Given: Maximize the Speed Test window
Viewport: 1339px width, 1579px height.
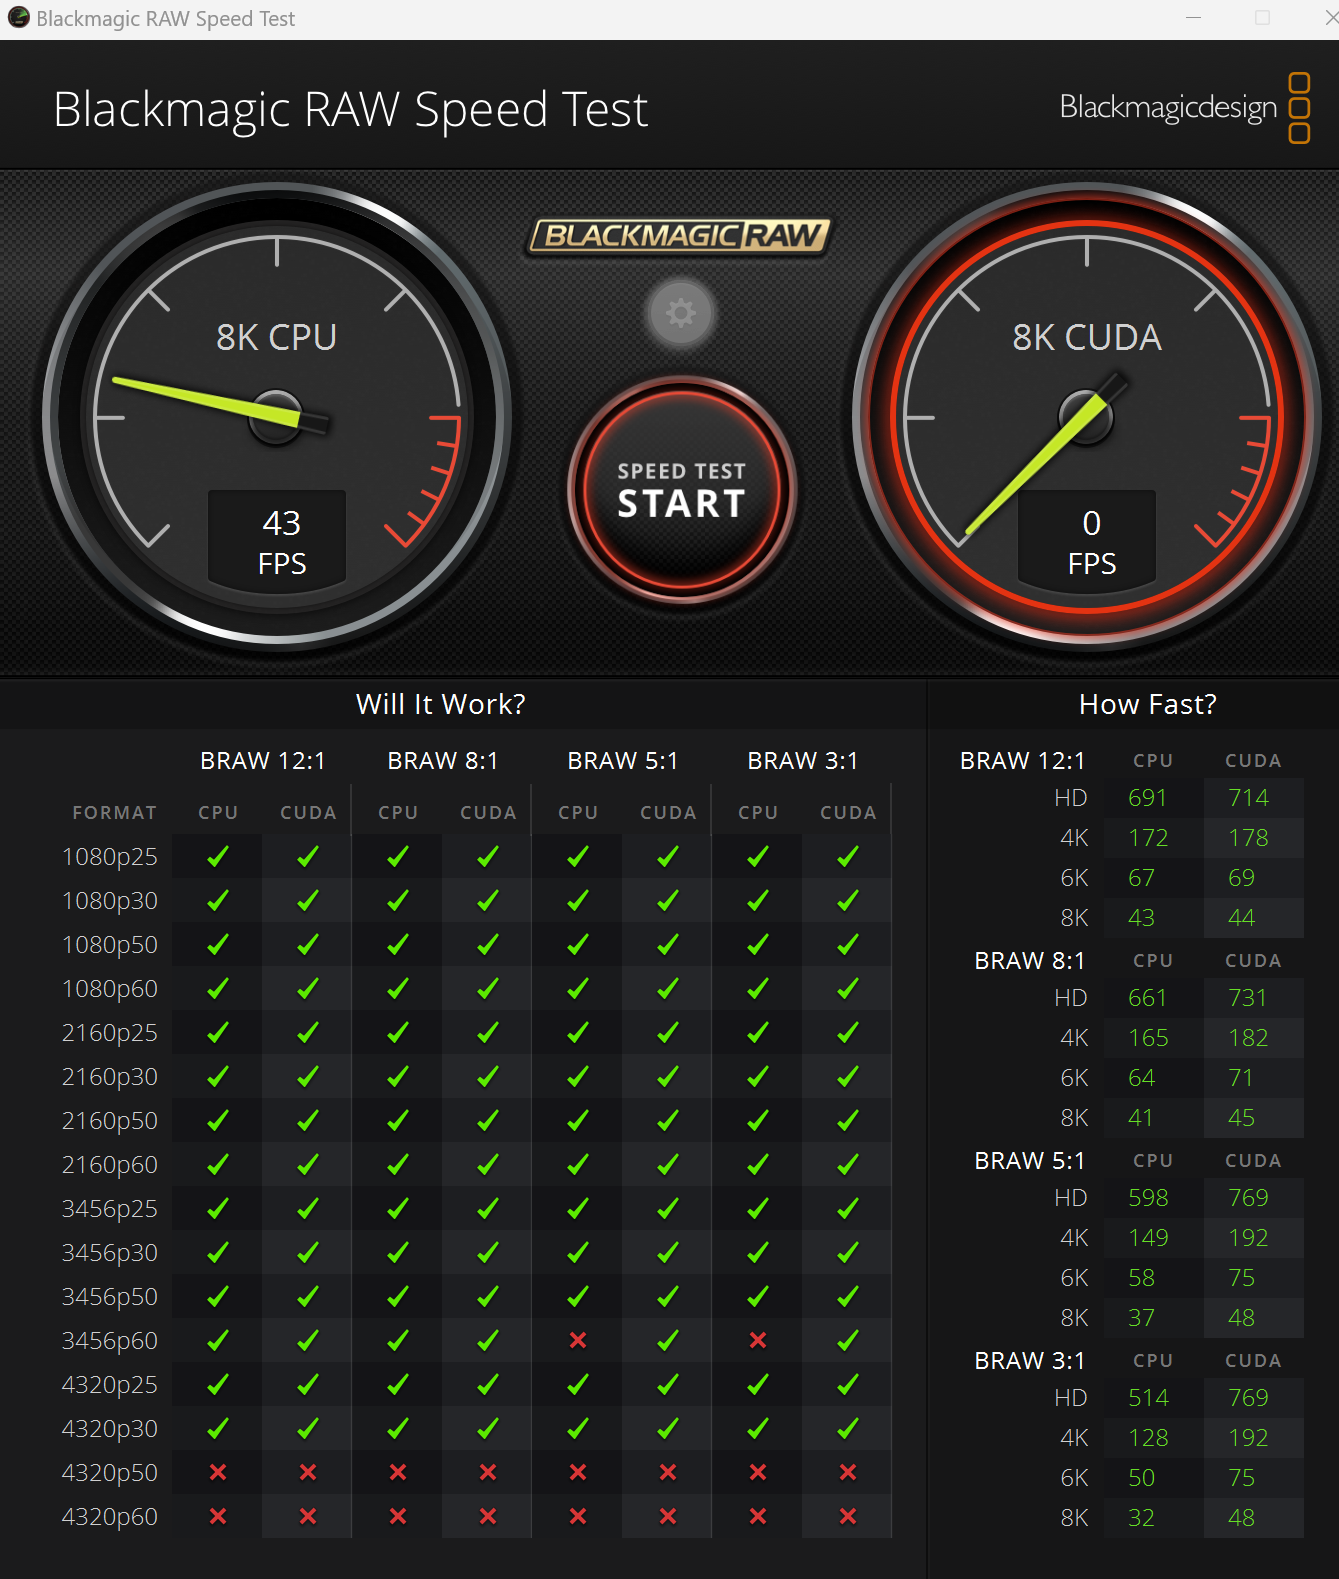Looking at the screenshot, I should tap(1263, 18).
